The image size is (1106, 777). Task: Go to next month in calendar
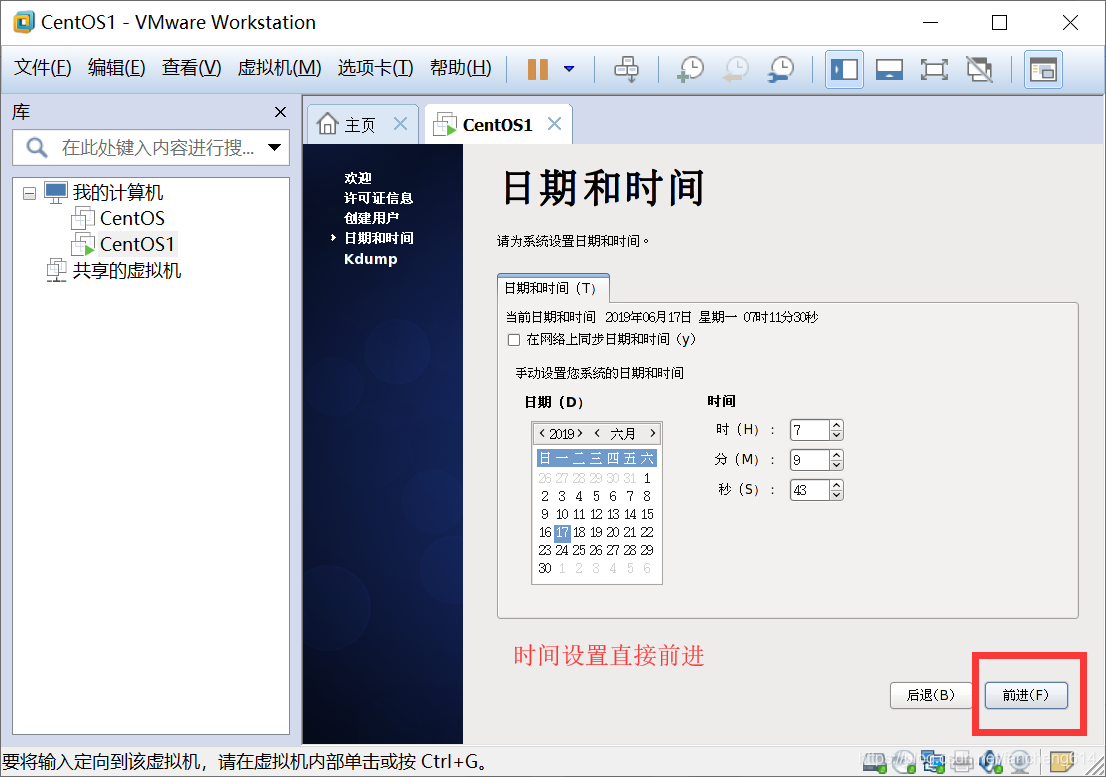coord(652,433)
